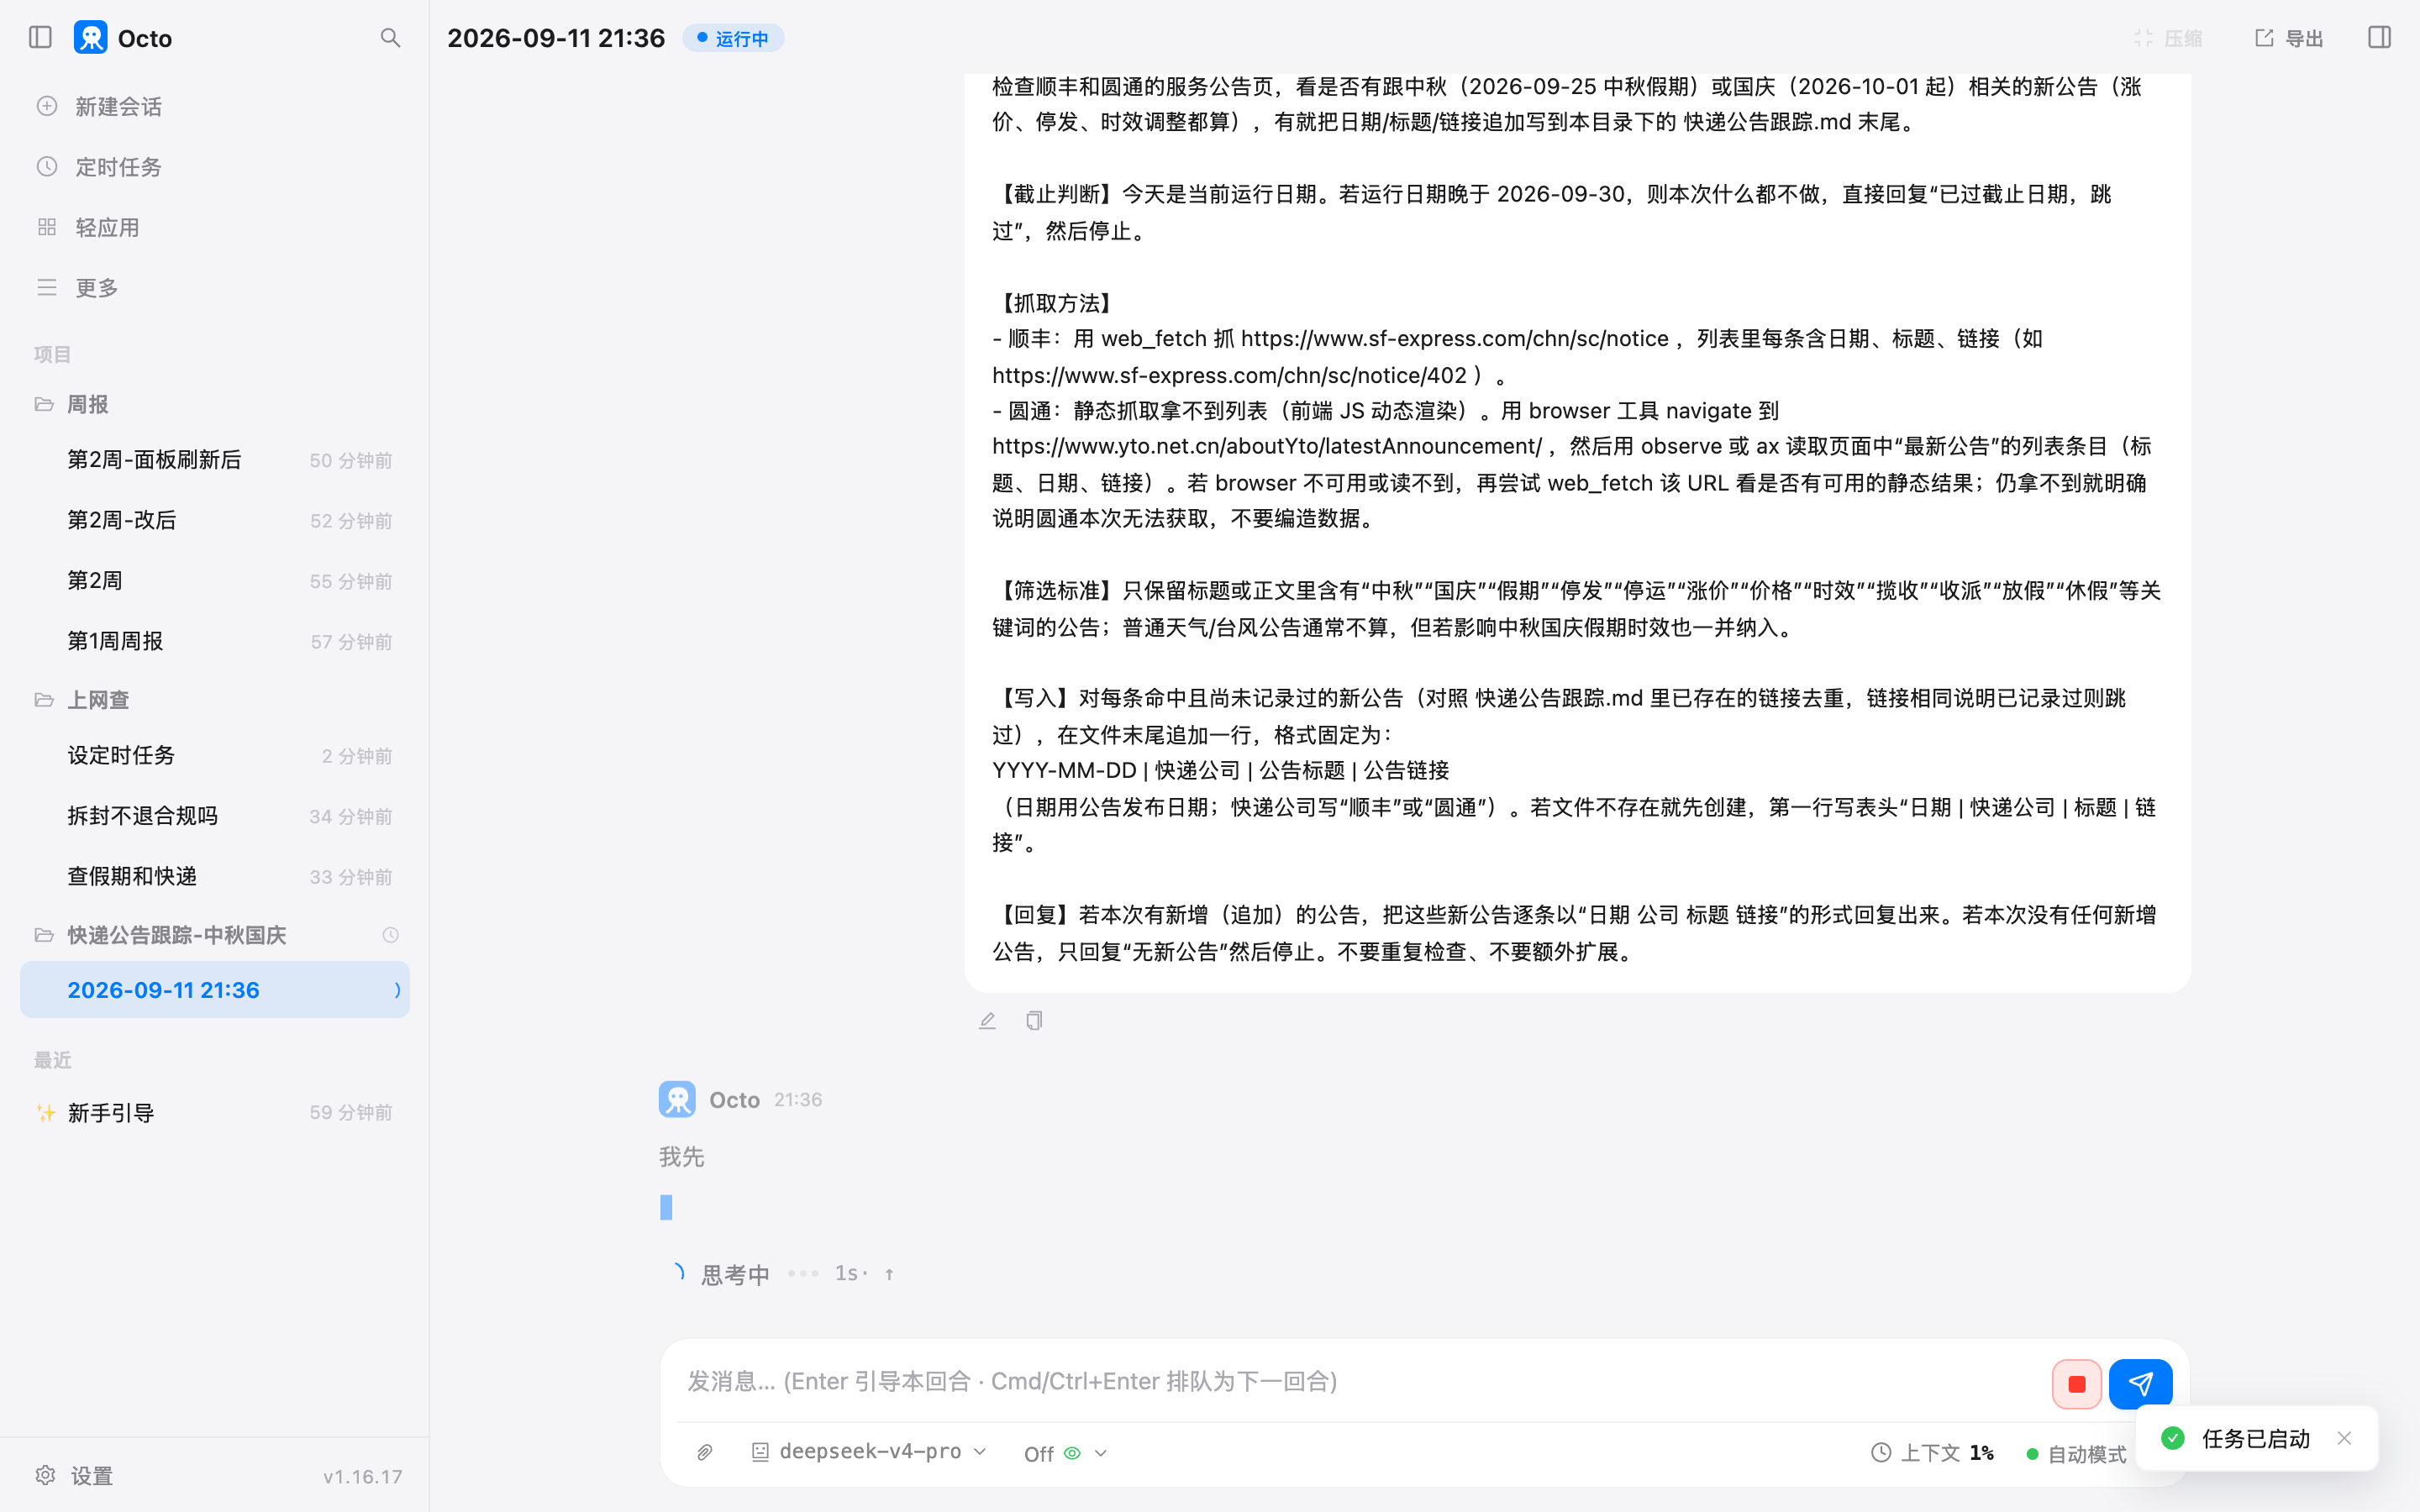This screenshot has height=1512, width=2420.
Task: Click the conversation title 2026-09-11 21:36 in header
Action: (x=556, y=38)
